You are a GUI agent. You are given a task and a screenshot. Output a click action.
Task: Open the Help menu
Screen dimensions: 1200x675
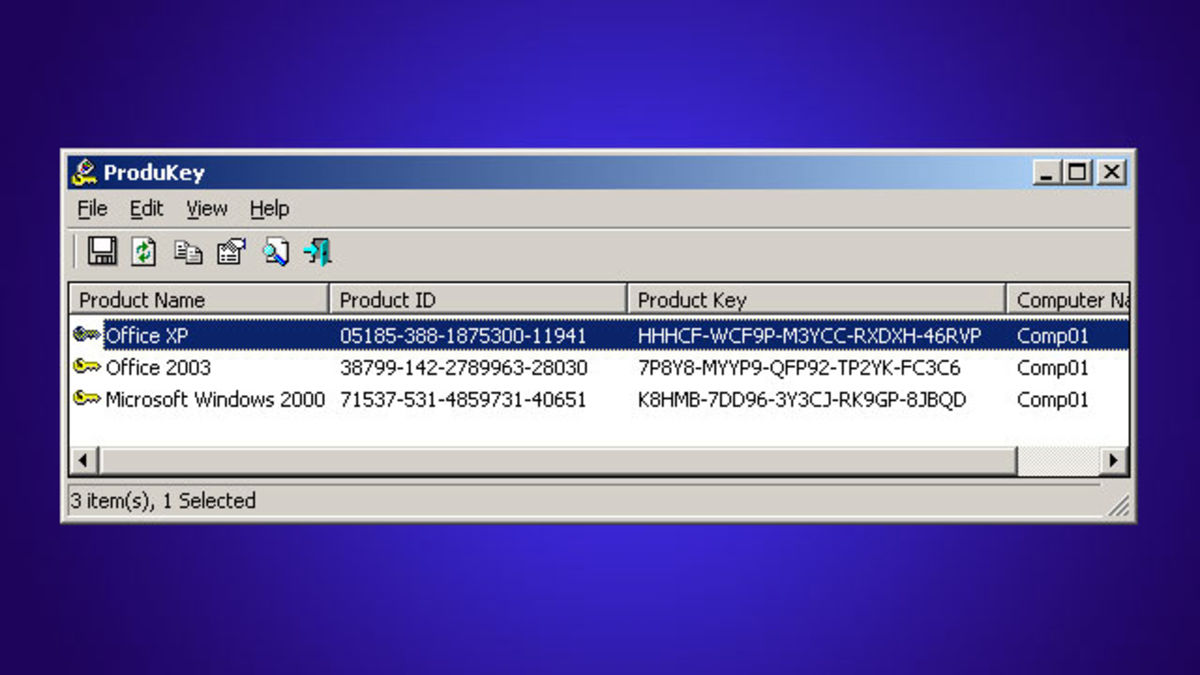point(269,209)
